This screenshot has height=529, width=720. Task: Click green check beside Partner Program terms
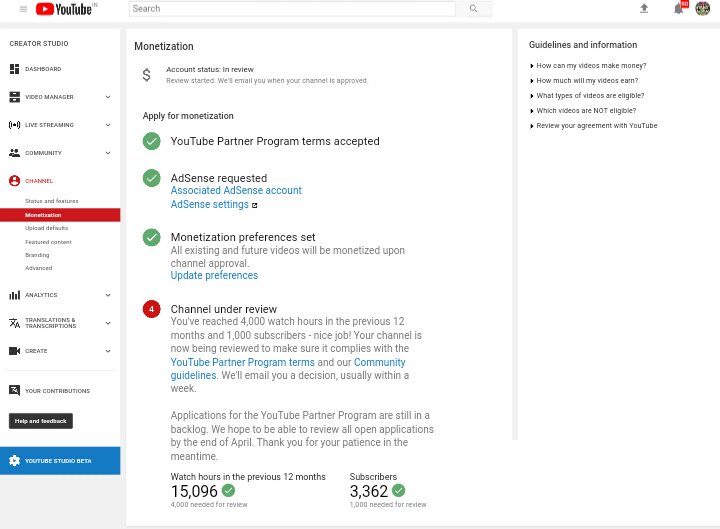(x=152, y=141)
